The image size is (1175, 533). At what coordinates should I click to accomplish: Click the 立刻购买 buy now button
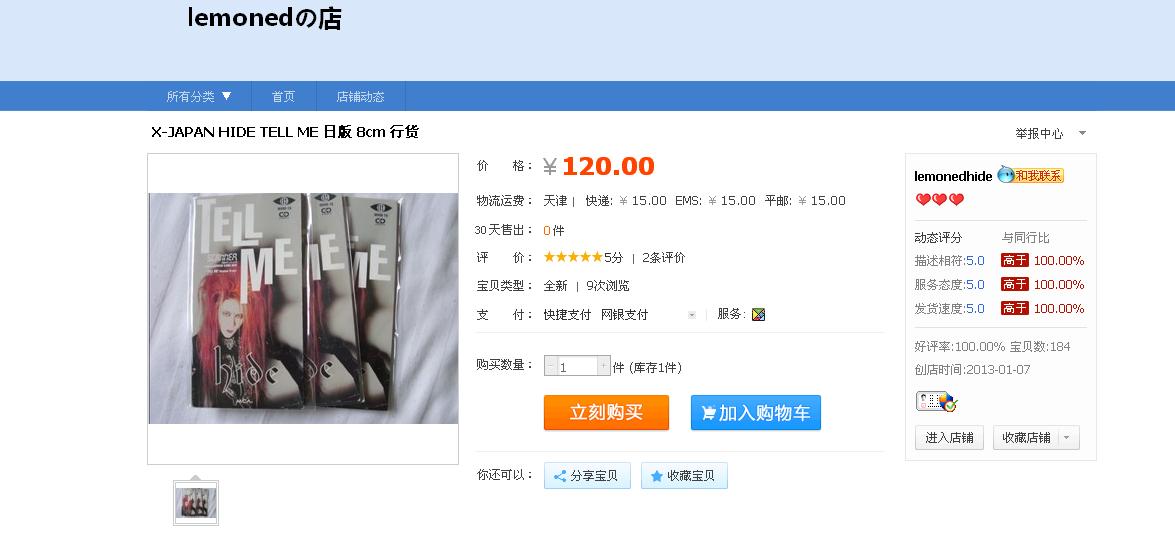pyautogui.click(x=606, y=413)
